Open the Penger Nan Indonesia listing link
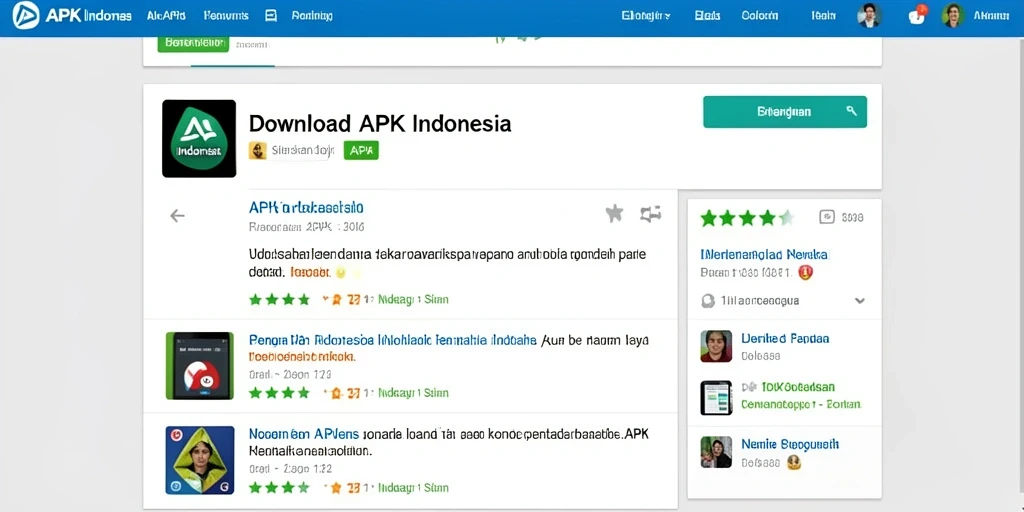This screenshot has width=1024, height=512. pyautogui.click(x=392, y=340)
